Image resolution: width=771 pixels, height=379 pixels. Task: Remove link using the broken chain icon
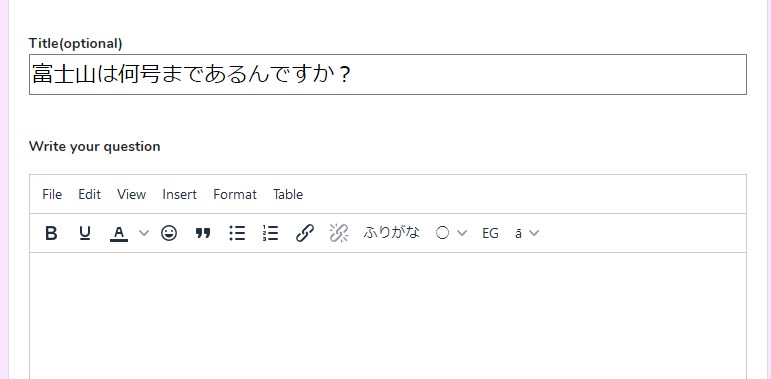click(x=339, y=233)
